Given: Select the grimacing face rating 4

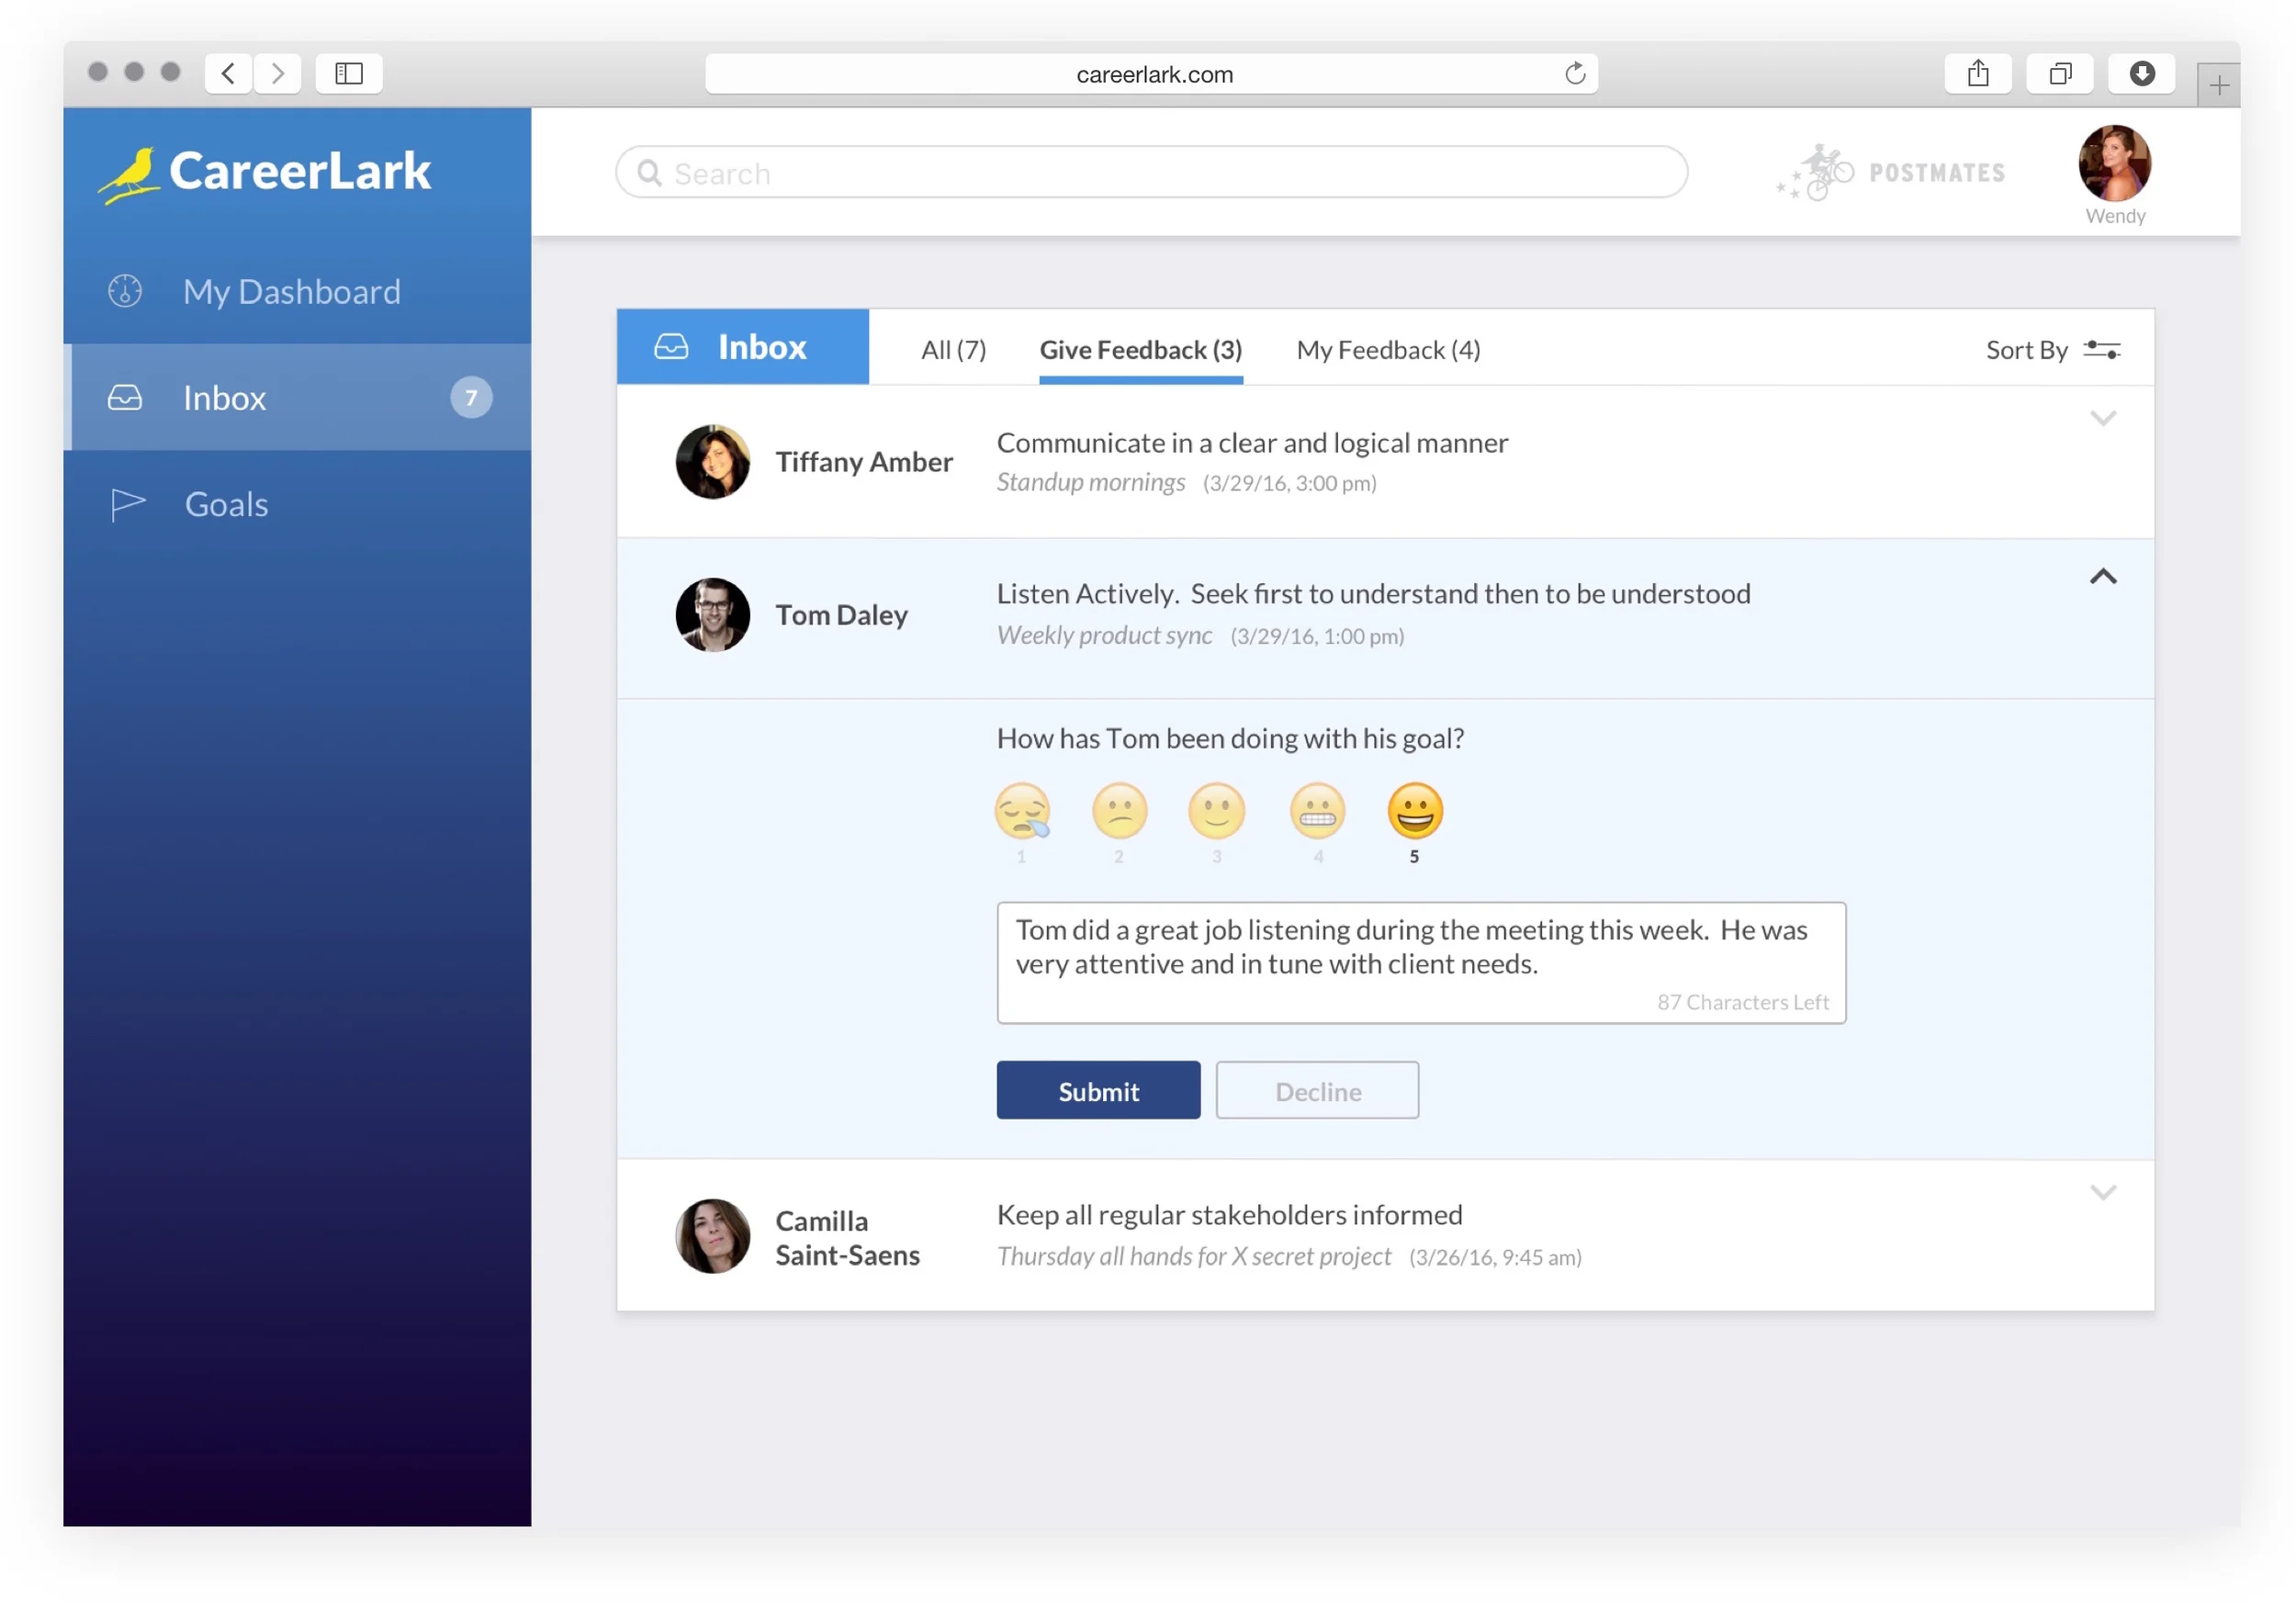Looking at the screenshot, I should click(x=1317, y=810).
